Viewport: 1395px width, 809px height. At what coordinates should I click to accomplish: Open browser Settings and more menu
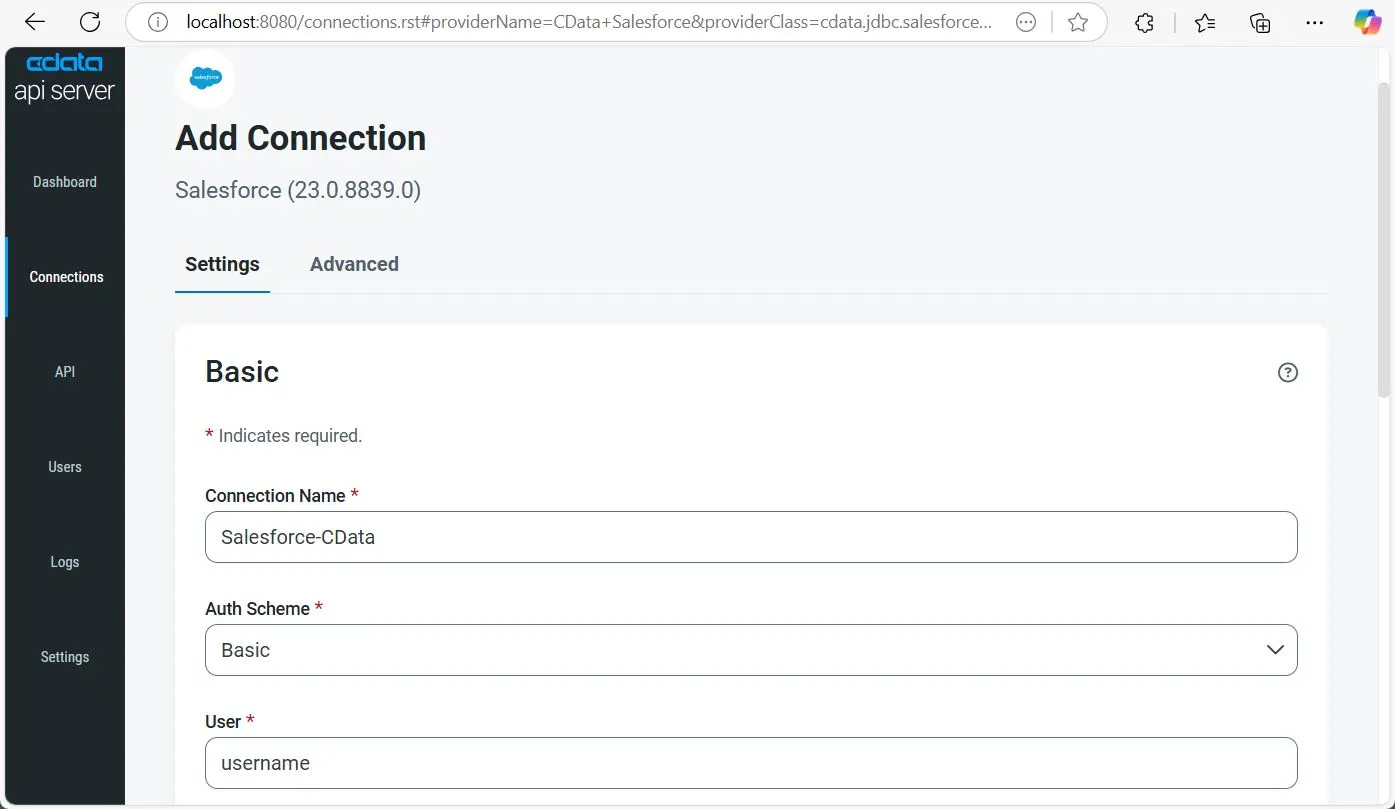[1314, 23]
